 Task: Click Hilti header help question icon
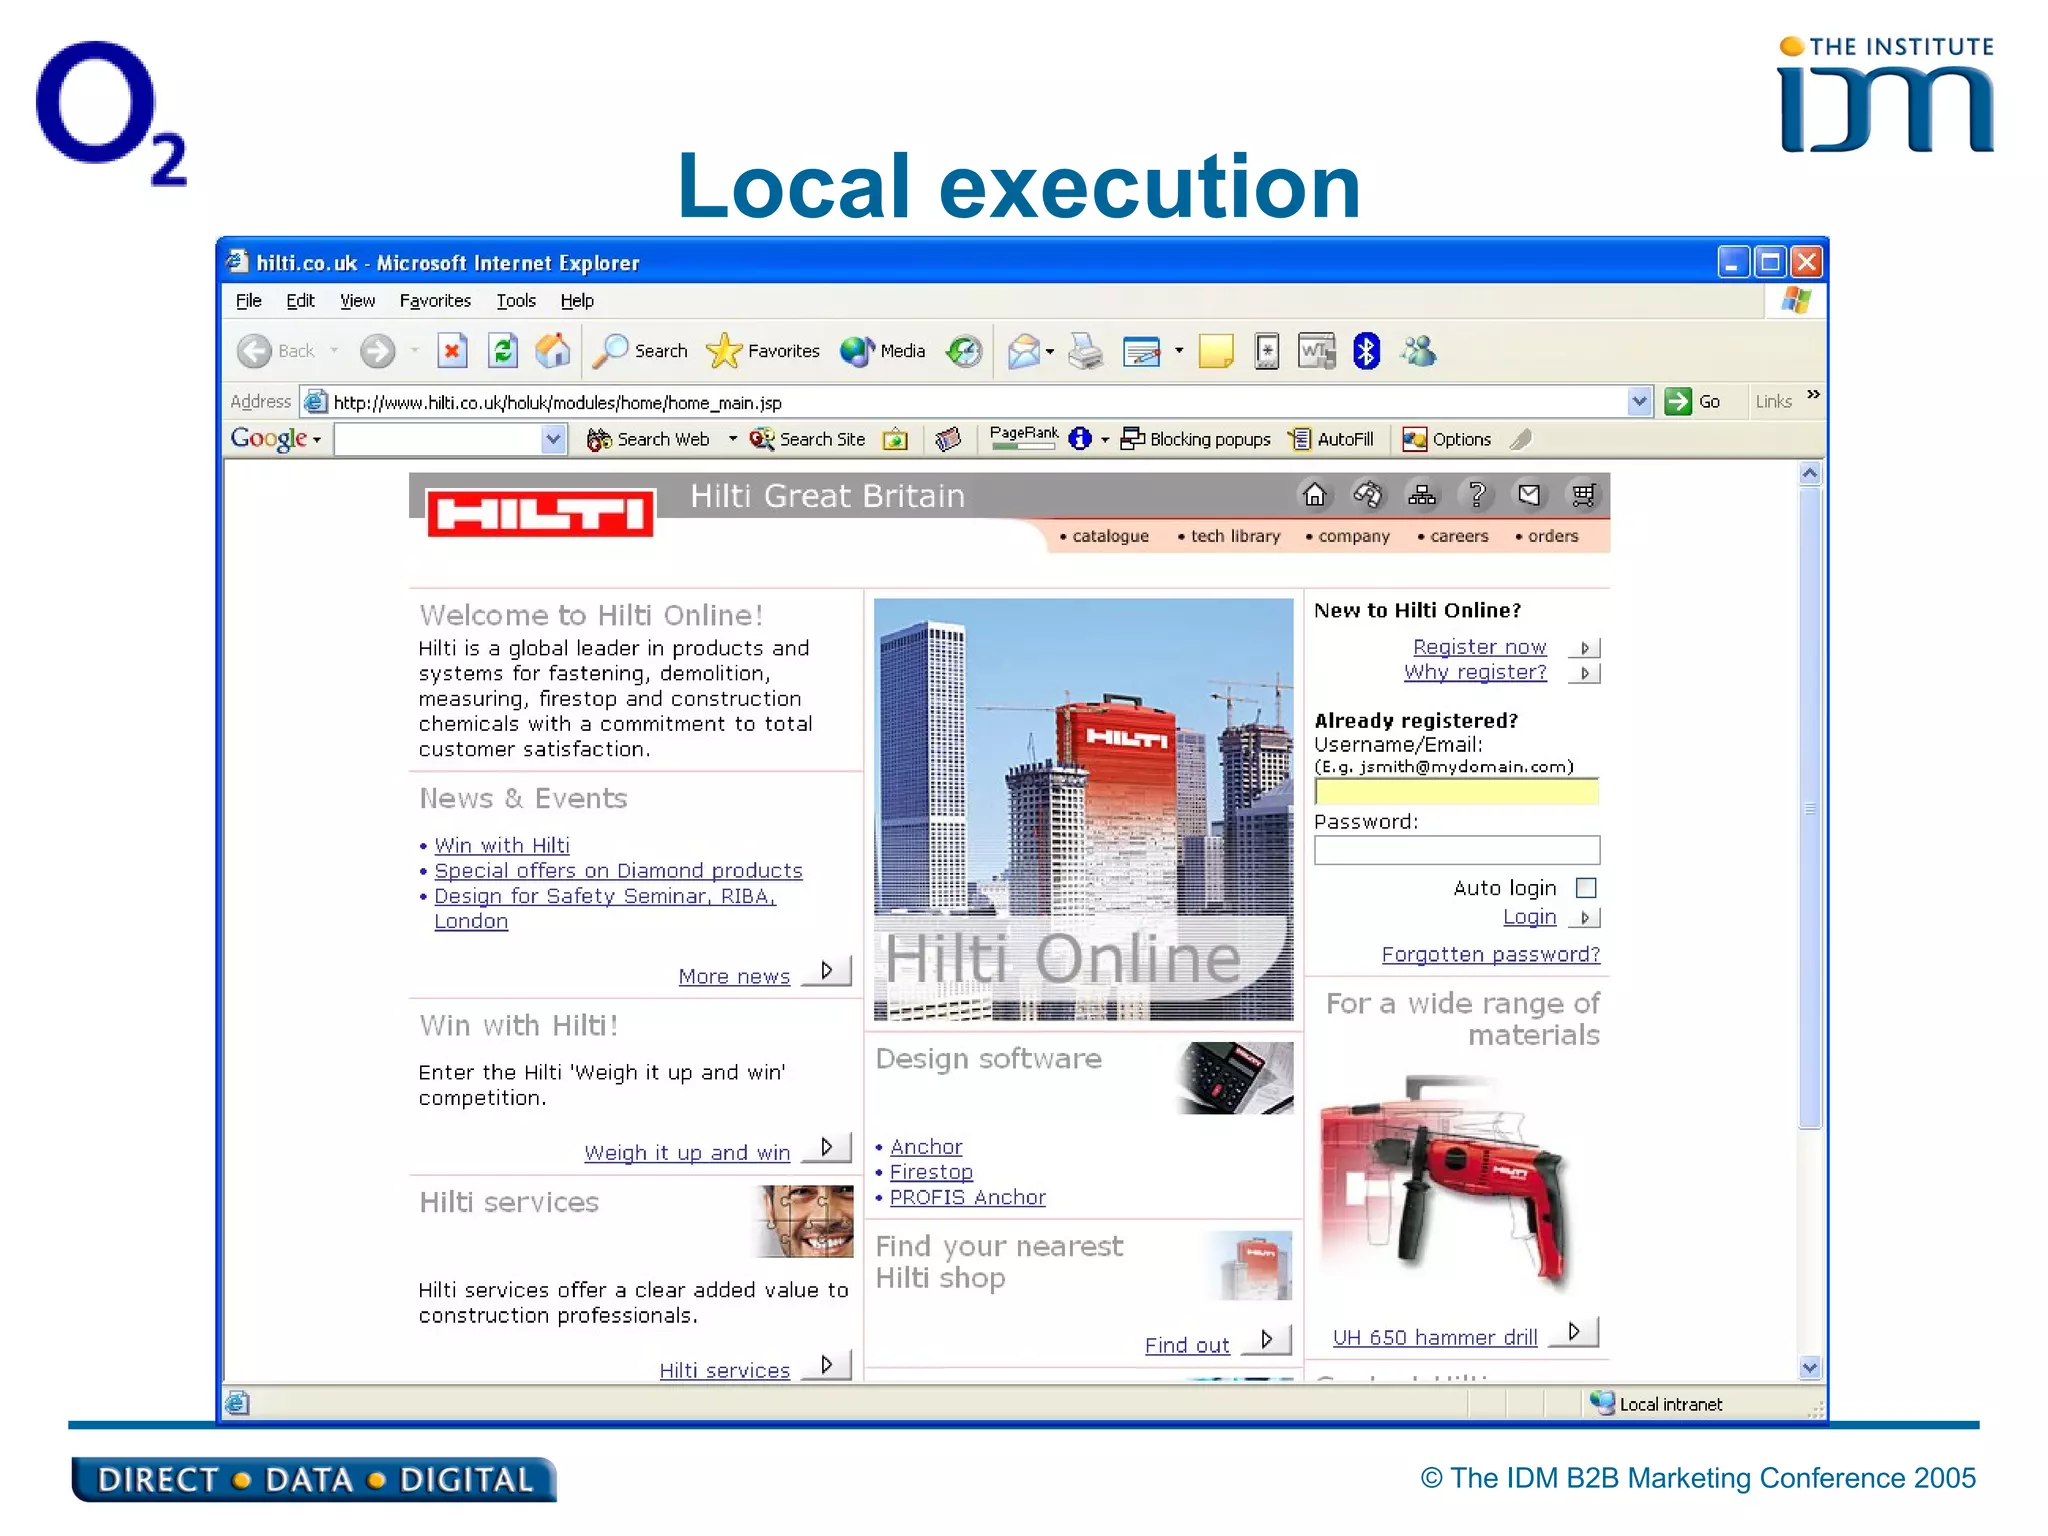coord(1476,494)
